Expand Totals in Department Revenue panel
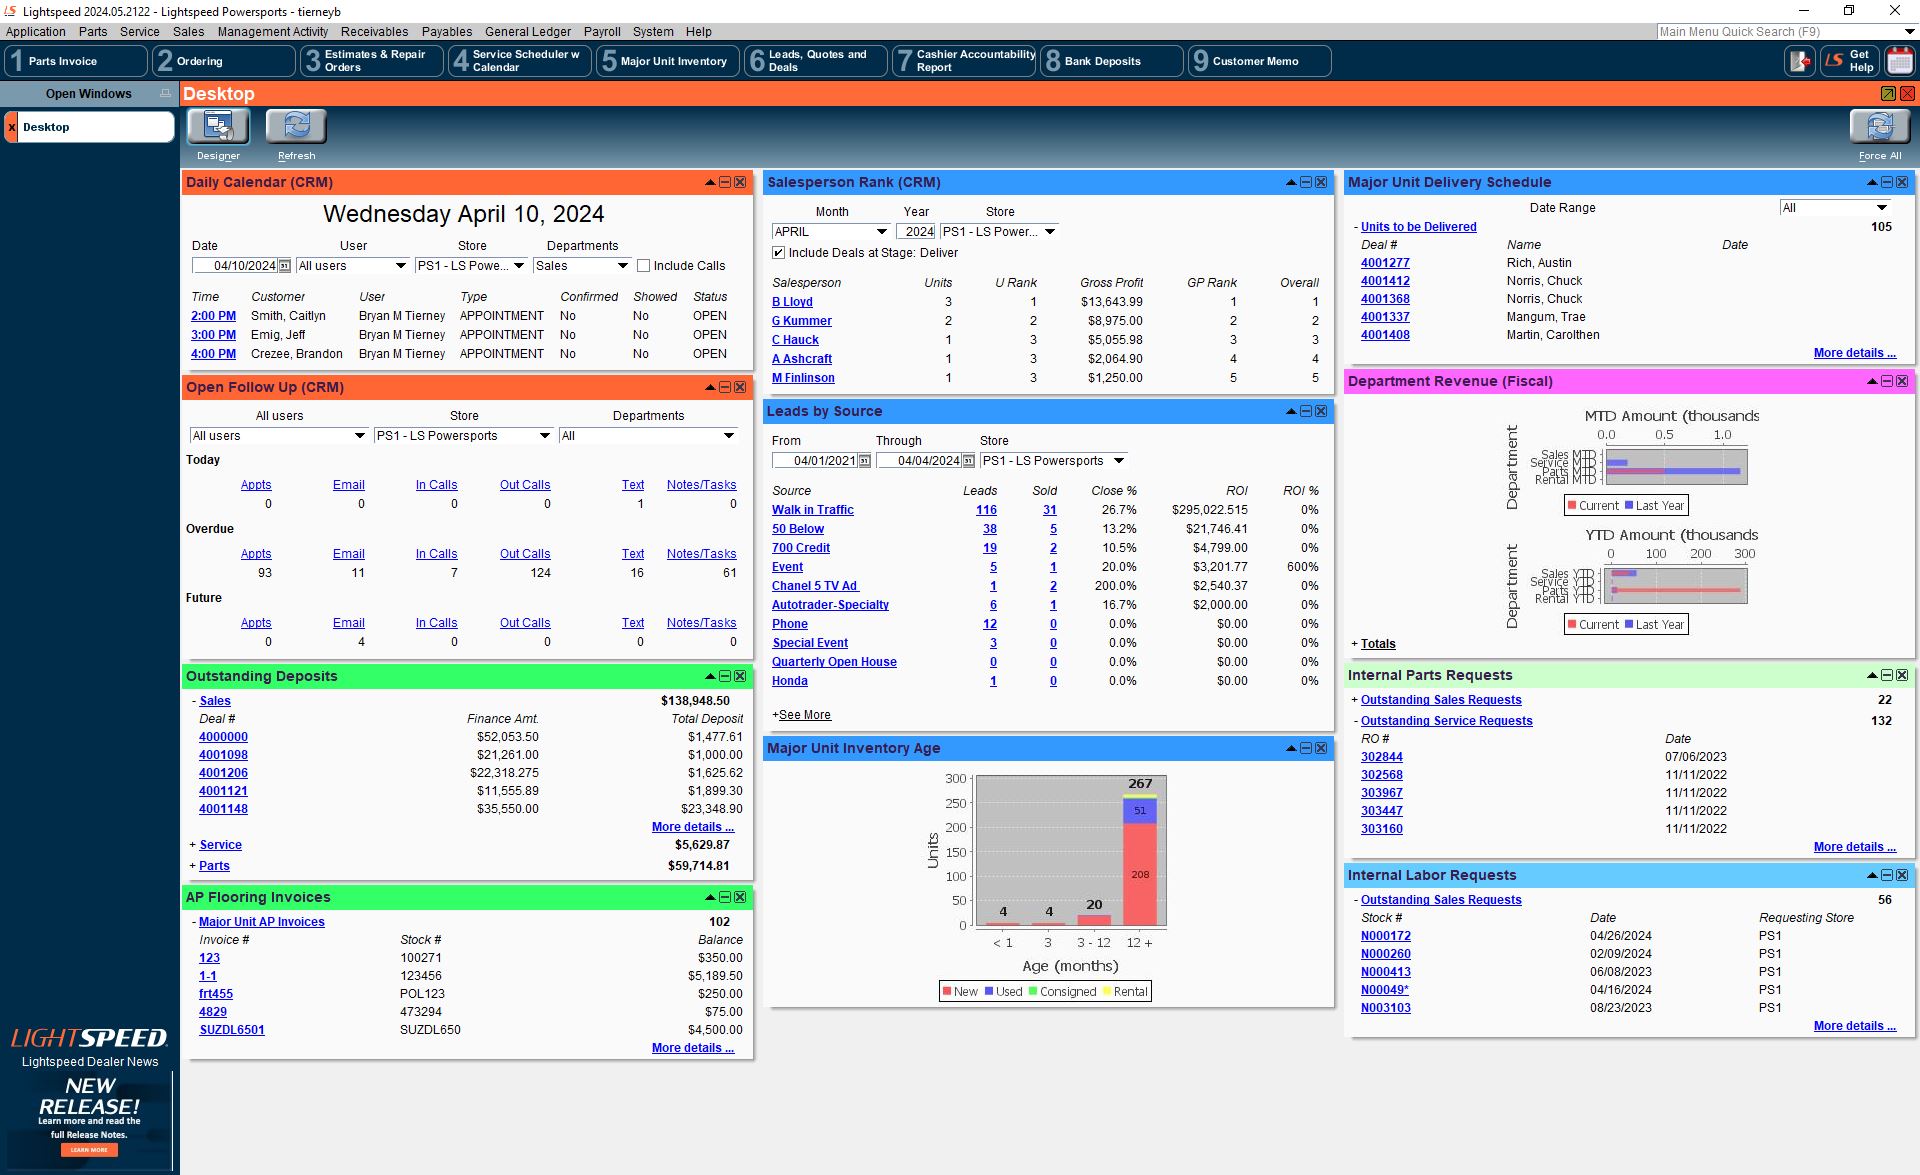Viewport: 1920px width, 1175px height. point(1377,643)
